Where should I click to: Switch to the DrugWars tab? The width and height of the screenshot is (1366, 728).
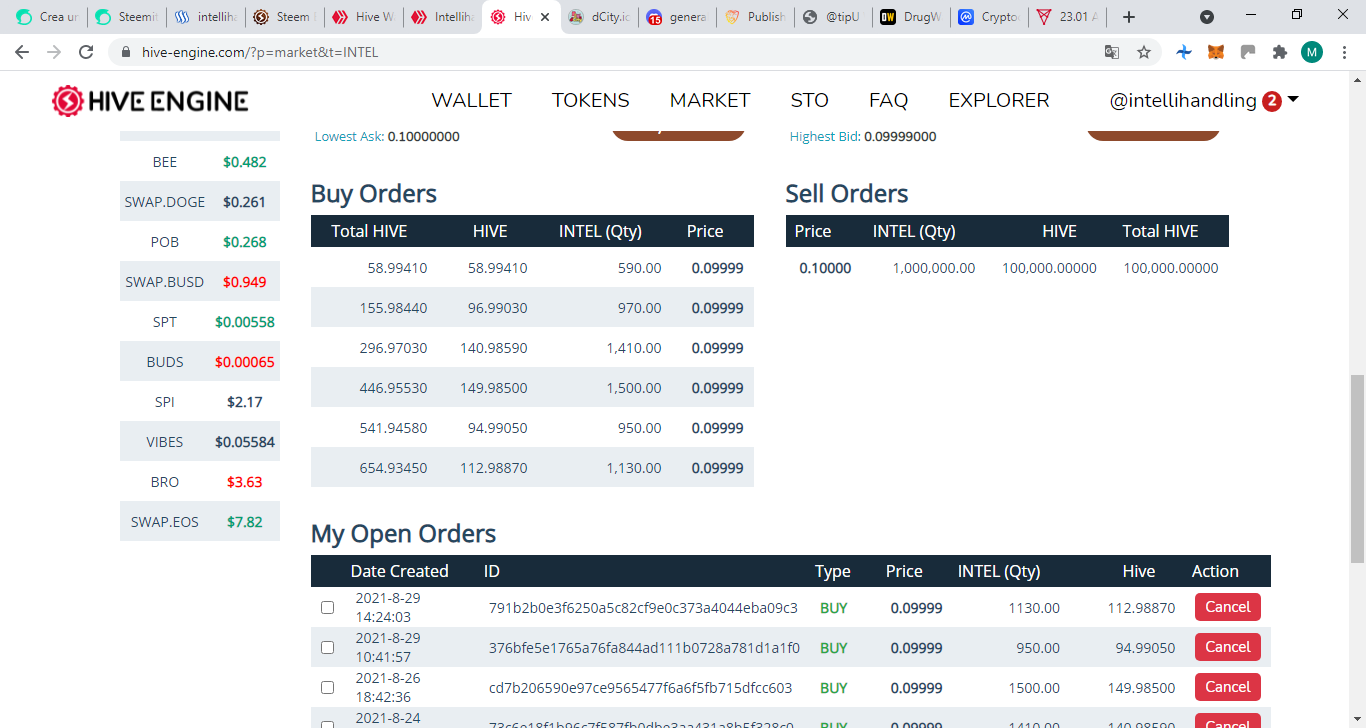point(913,17)
